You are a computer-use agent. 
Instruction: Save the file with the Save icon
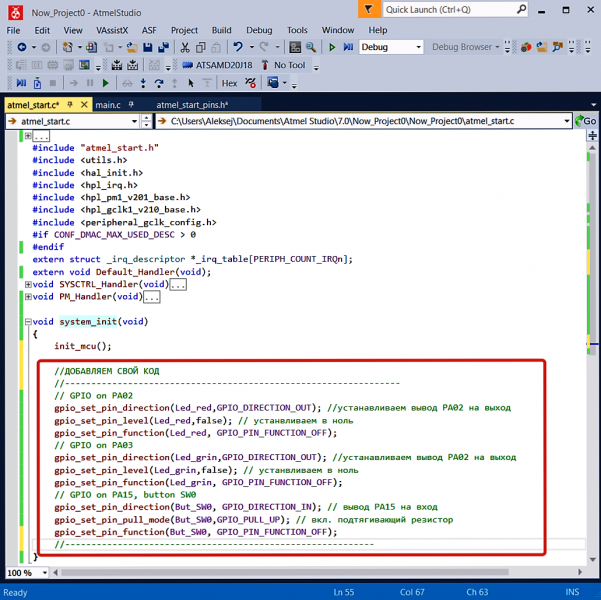[148, 47]
